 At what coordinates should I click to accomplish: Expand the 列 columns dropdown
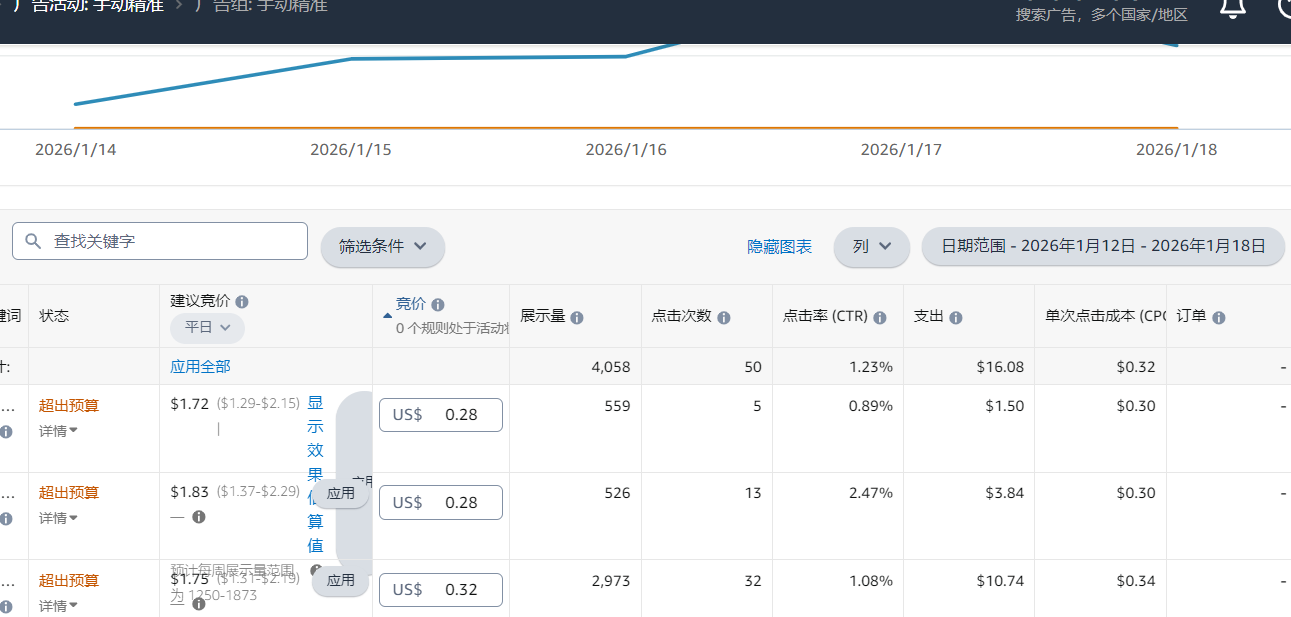(x=871, y=247)
